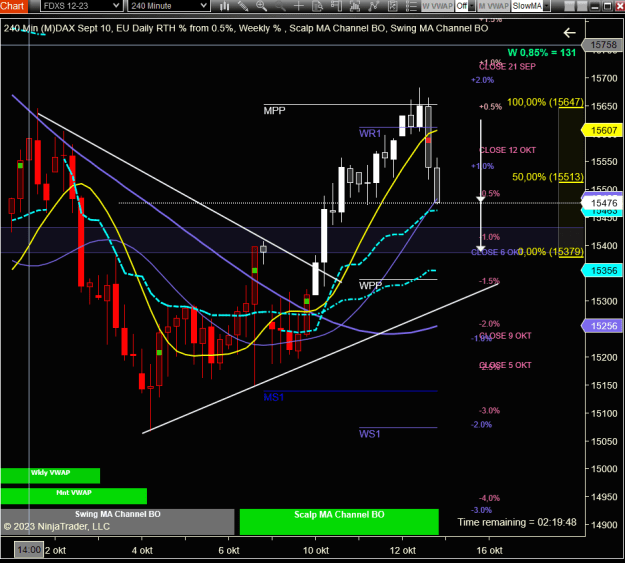Toggle the W VWAP toolbar button
625x563 pixels.
tap(437, 6)
